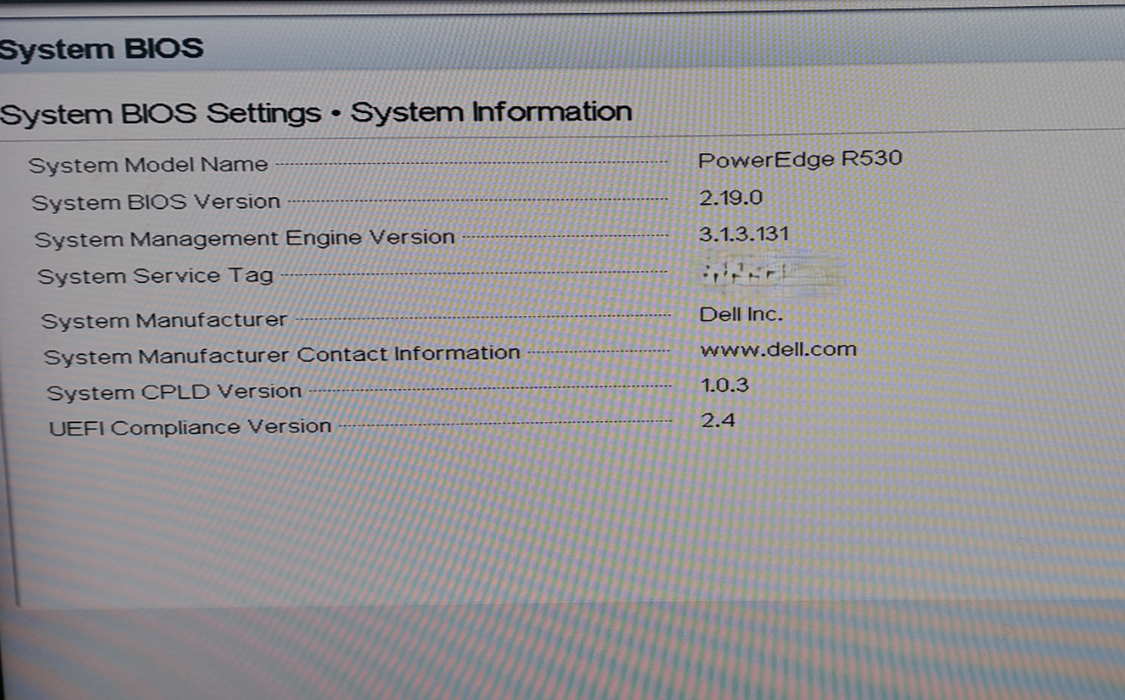Click the Dell Inc. manufacturer value
1125x700 pixels.
click(741, 314)
